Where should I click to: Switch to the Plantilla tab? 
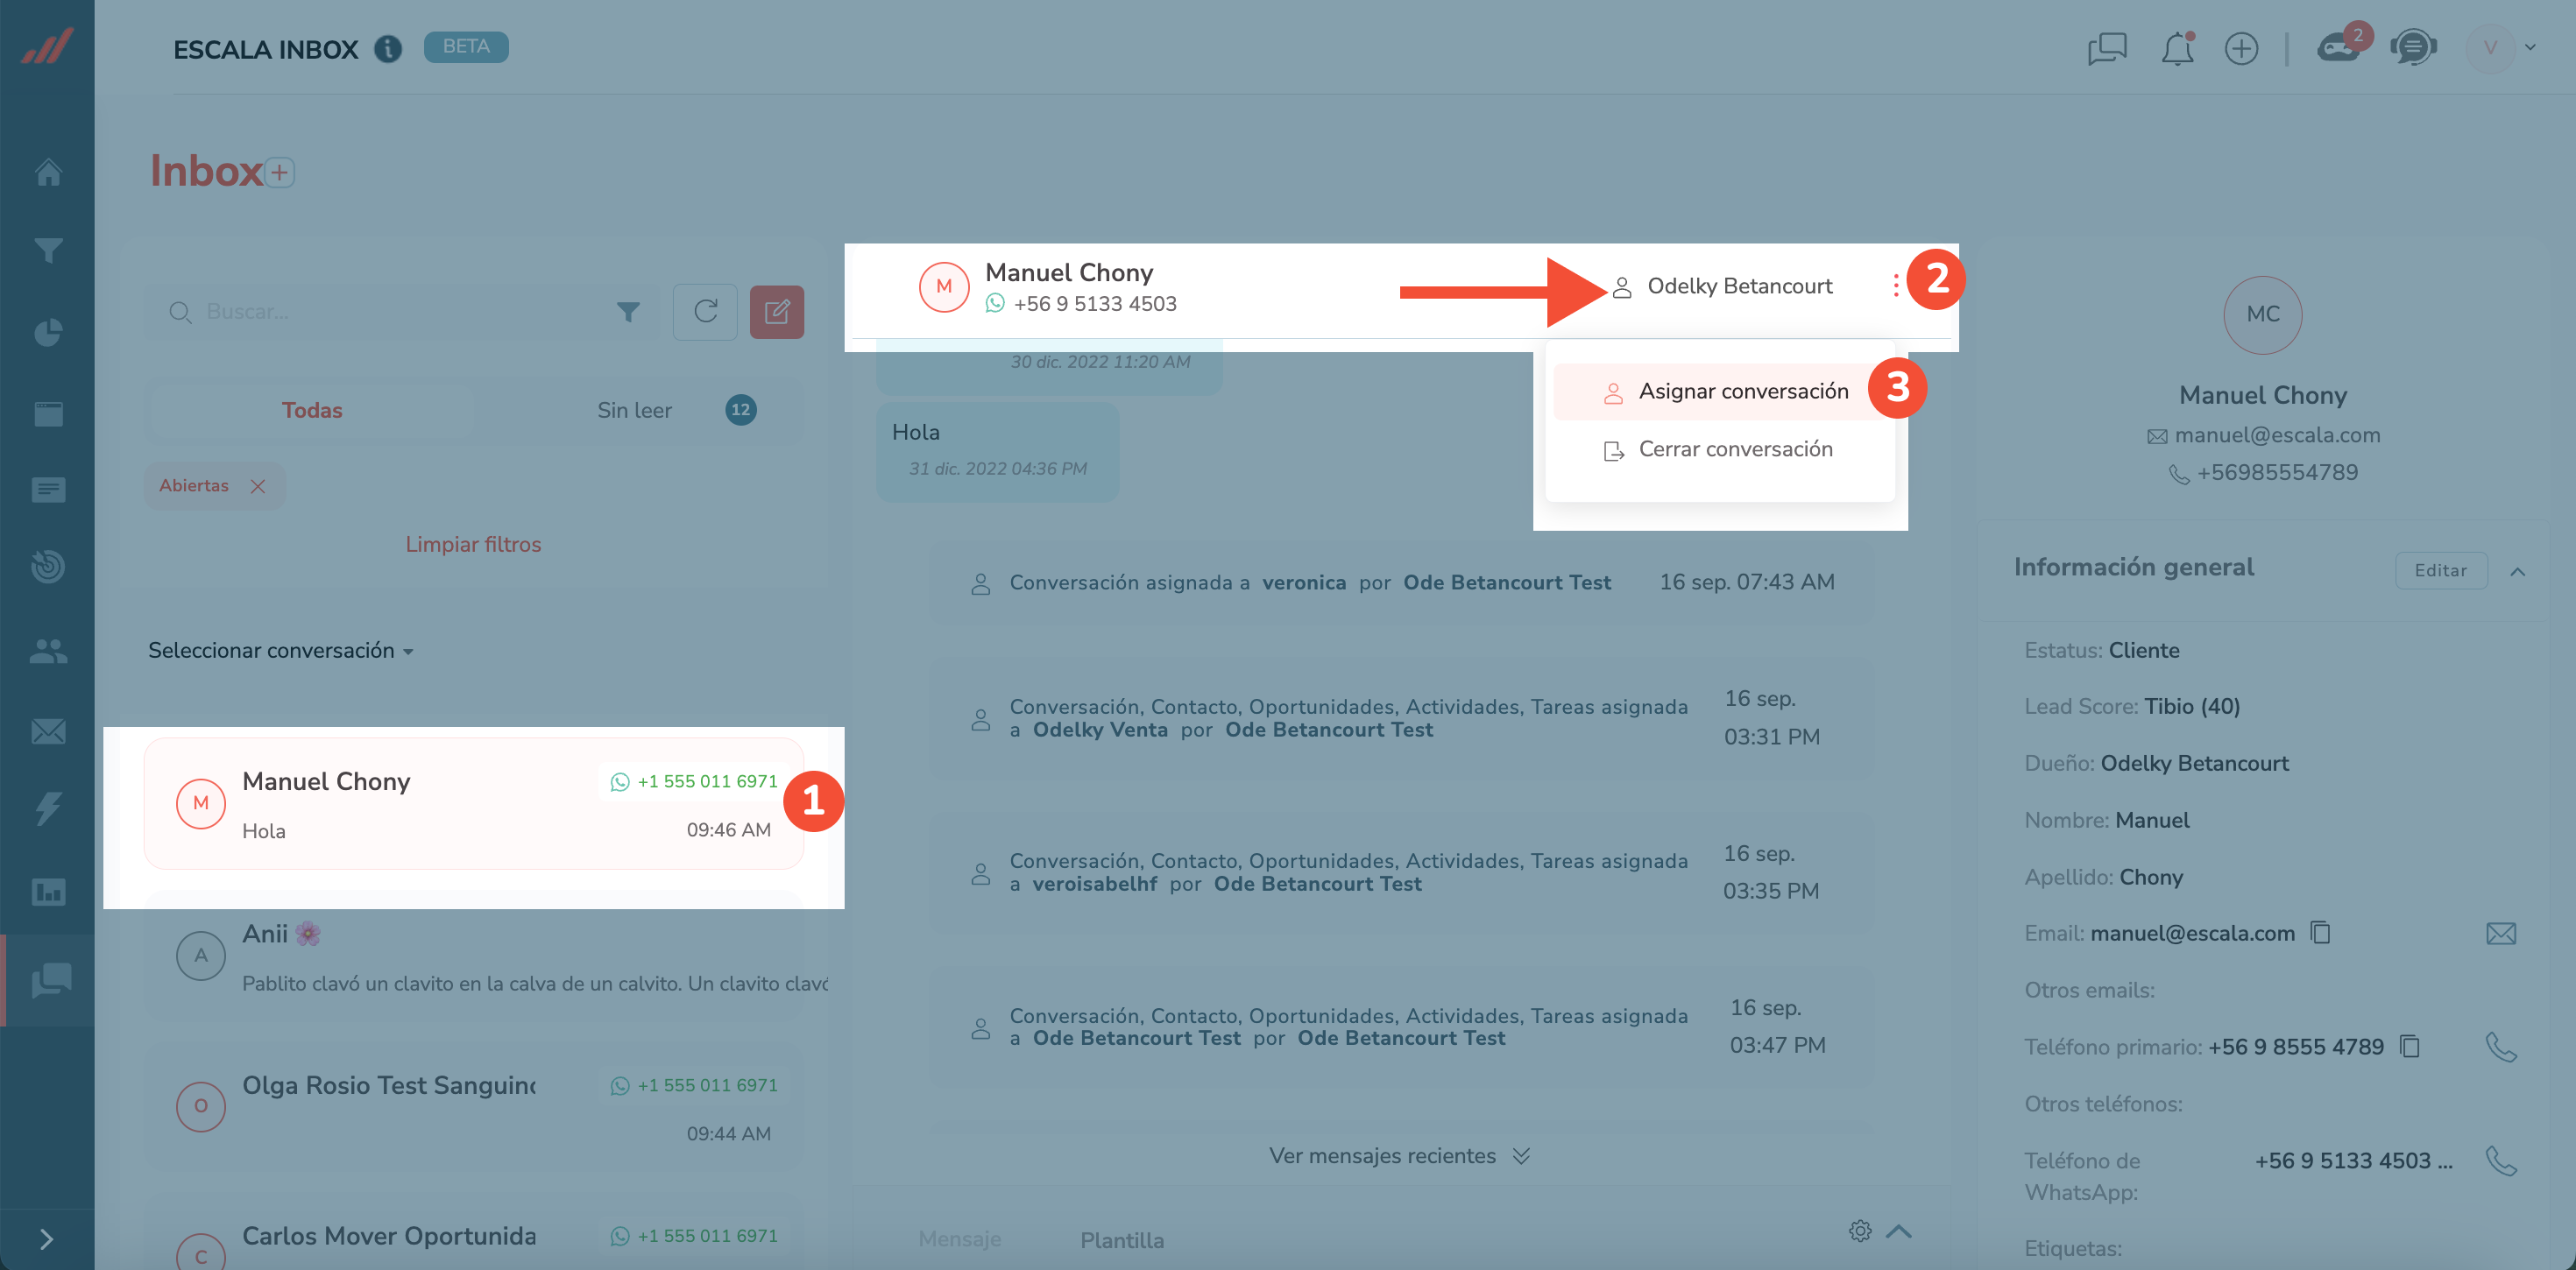[x=1122, y=1240]
